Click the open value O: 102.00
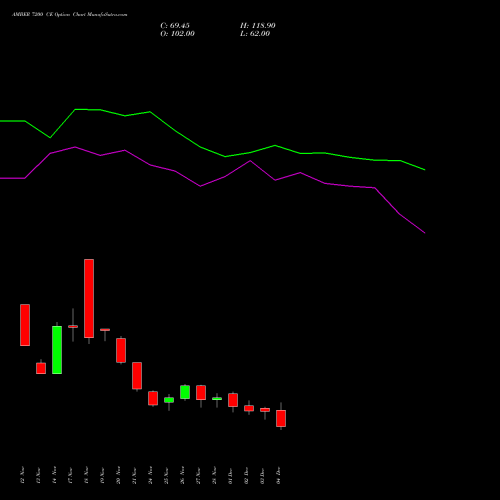The width and height of the screenshot is (500, 500). (x=177, y=34)
